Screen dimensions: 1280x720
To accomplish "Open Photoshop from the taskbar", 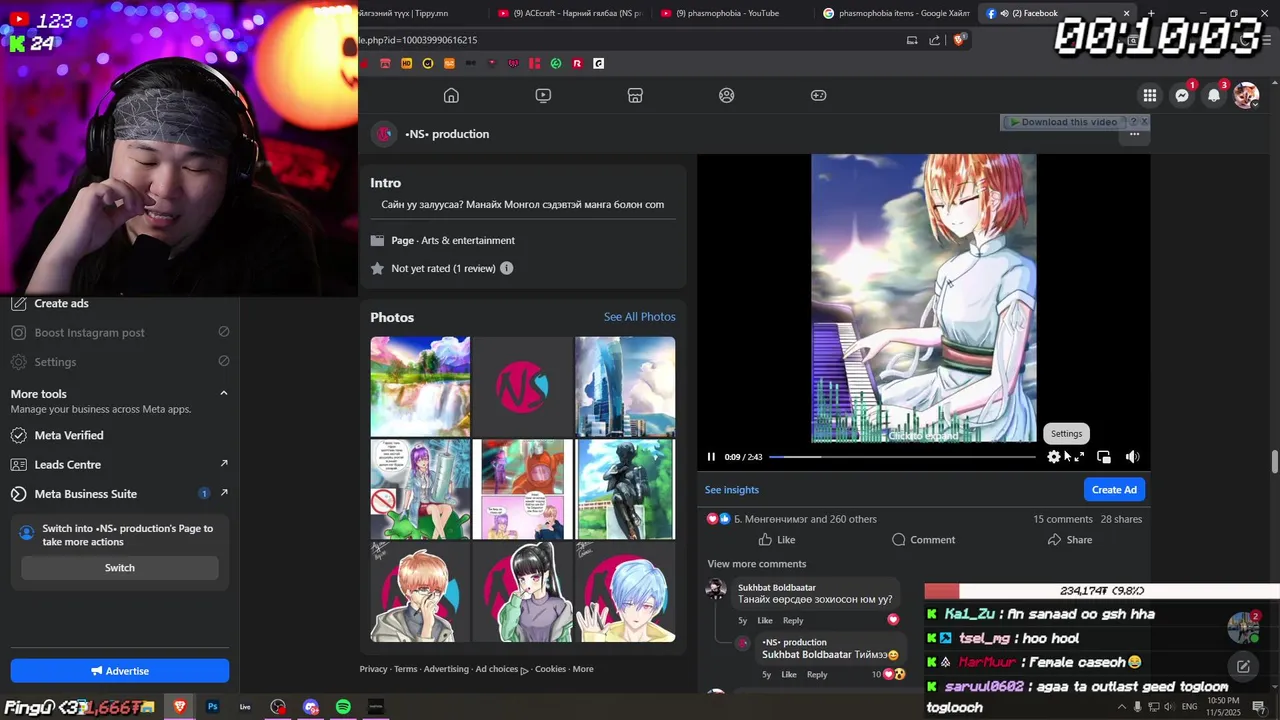I will pyautogui.click(x=212, y=707).
